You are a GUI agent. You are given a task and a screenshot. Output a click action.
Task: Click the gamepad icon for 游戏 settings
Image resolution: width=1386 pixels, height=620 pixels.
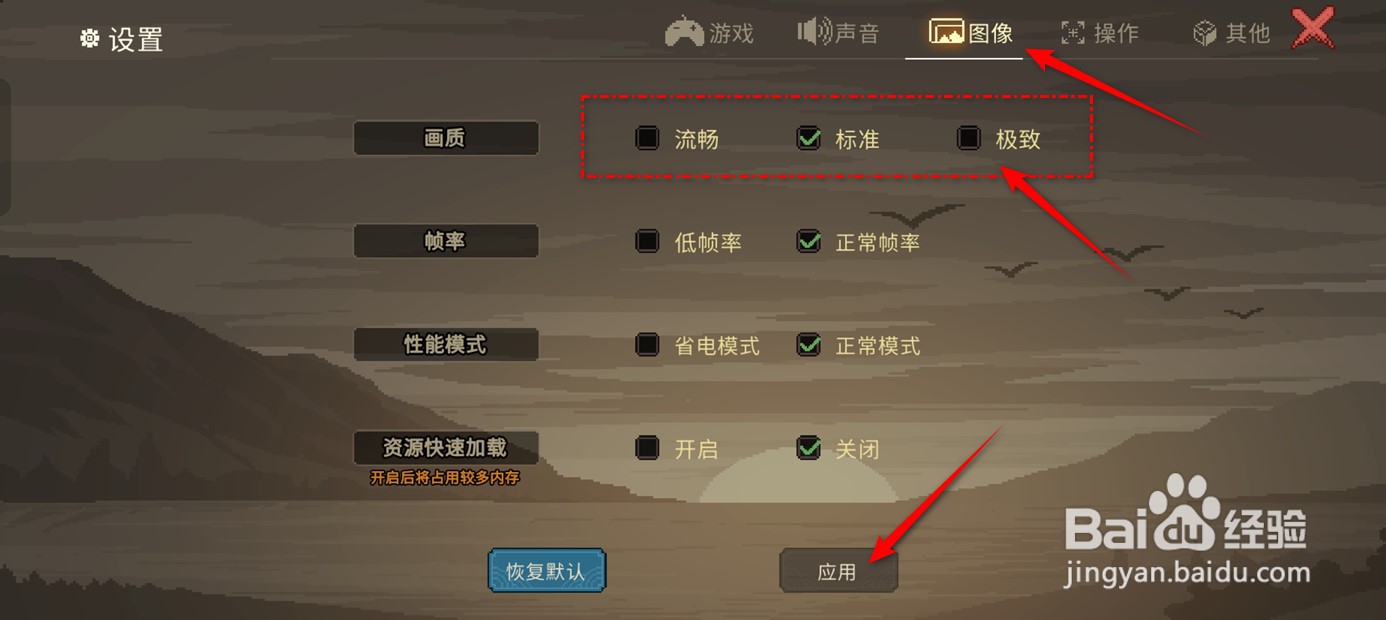pyautogui.click(x=684, y=33)
